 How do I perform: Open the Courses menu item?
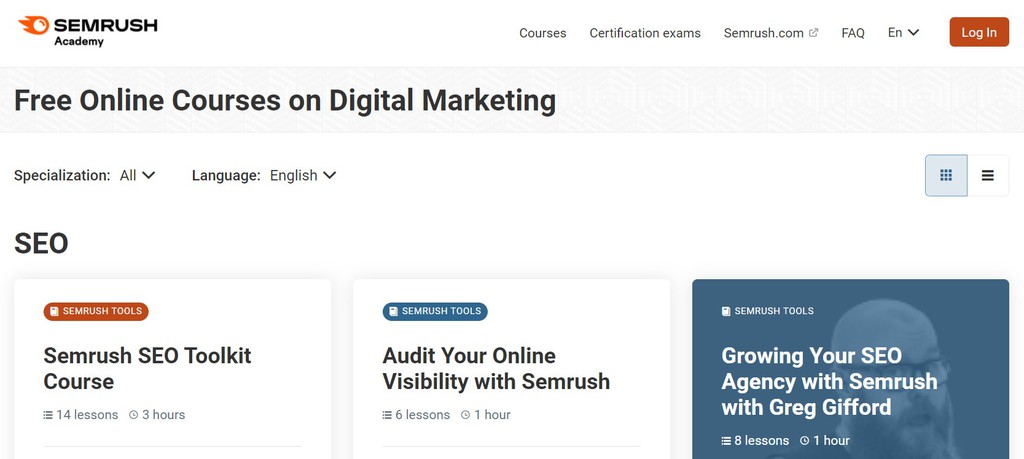click(542, 33)
